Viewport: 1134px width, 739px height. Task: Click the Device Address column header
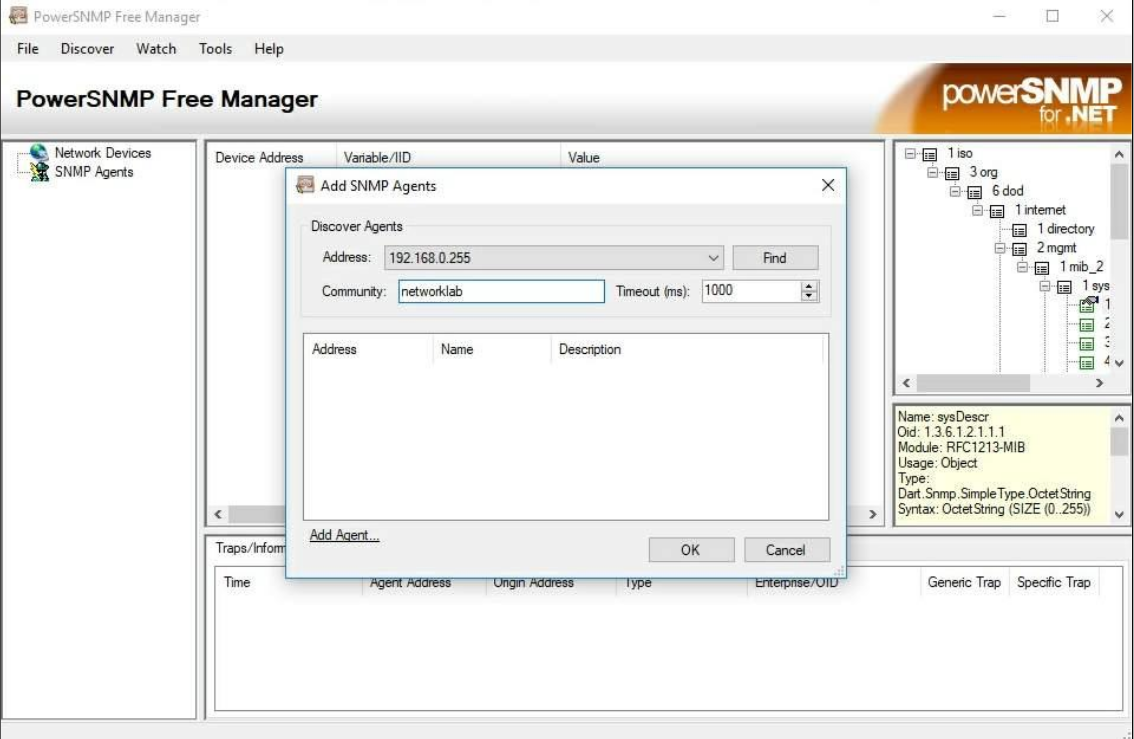point(272,158)
